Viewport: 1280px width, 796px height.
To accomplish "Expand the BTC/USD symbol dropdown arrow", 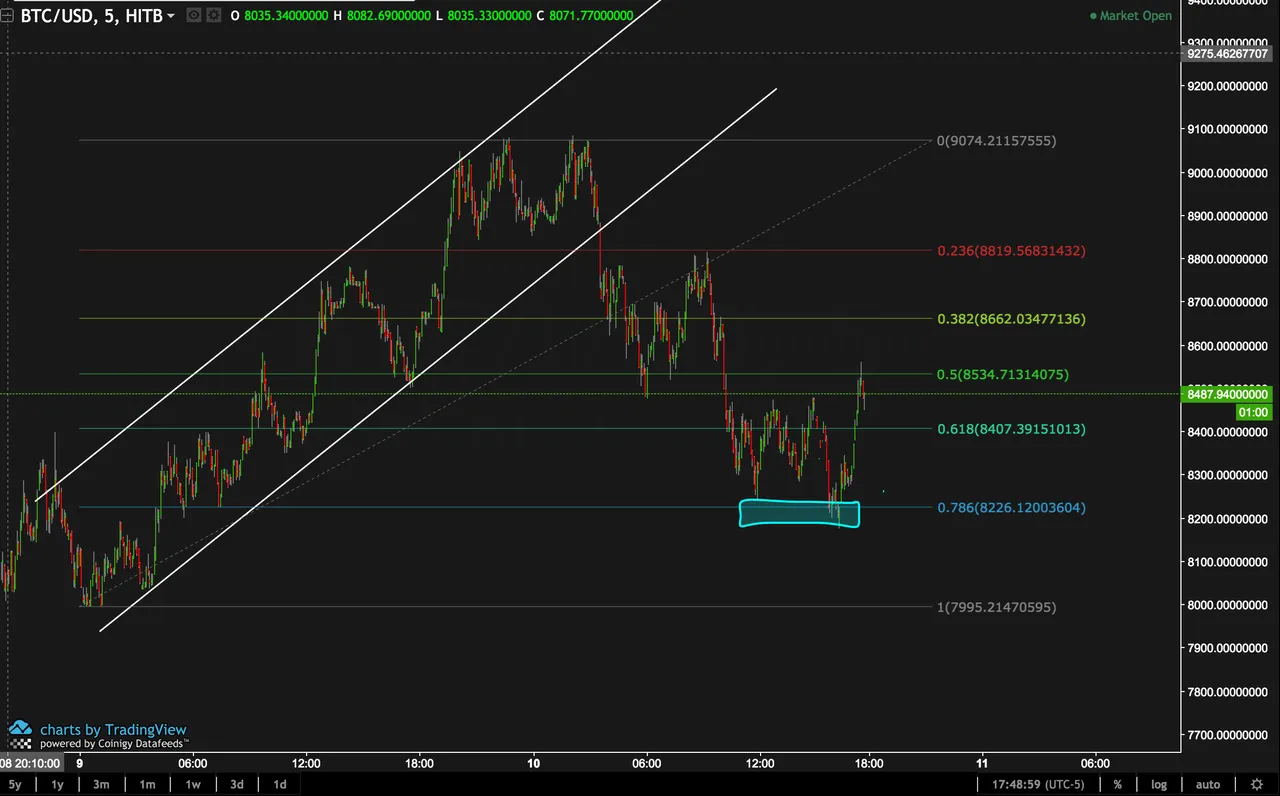I will coord(171,16).
